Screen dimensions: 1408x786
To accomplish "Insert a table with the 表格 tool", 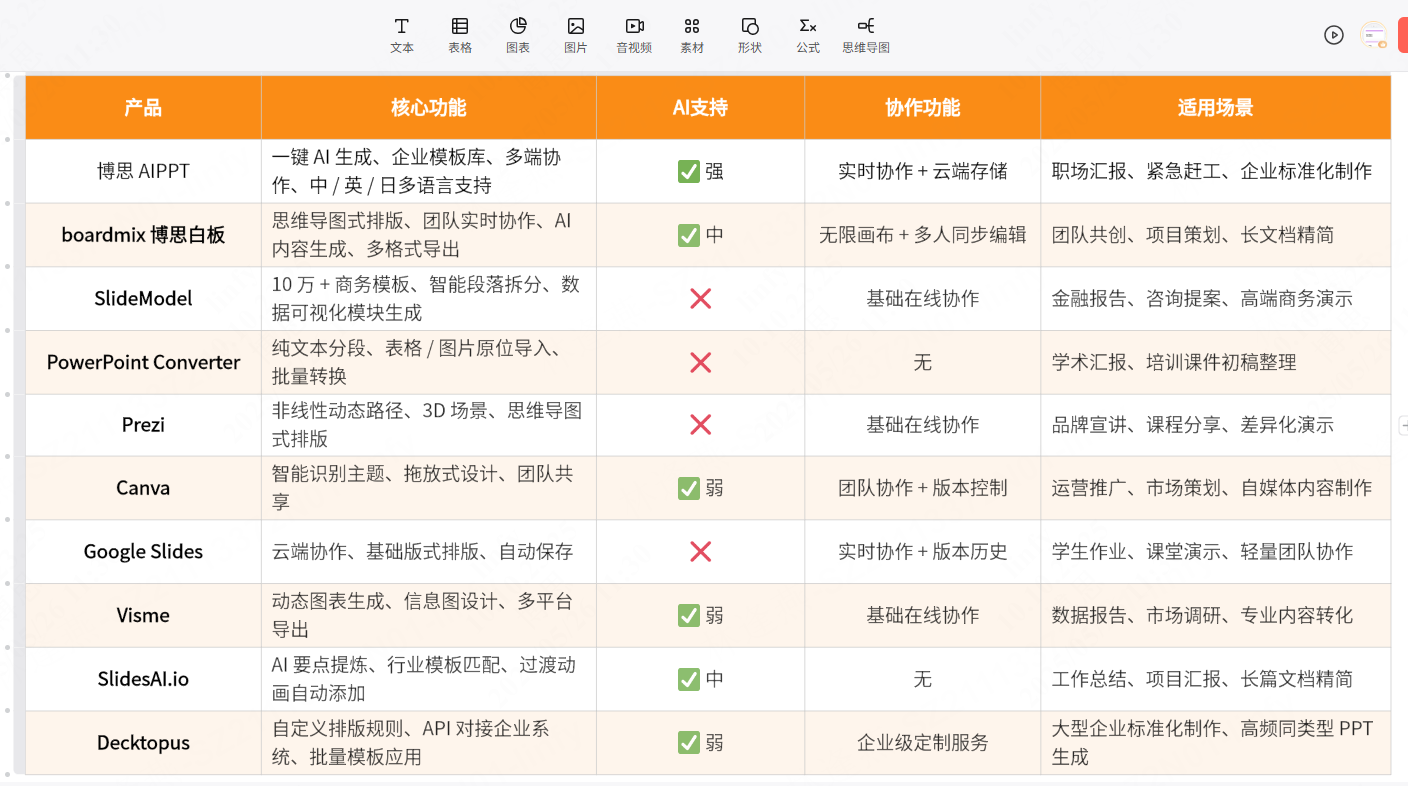I will [460, 35].
